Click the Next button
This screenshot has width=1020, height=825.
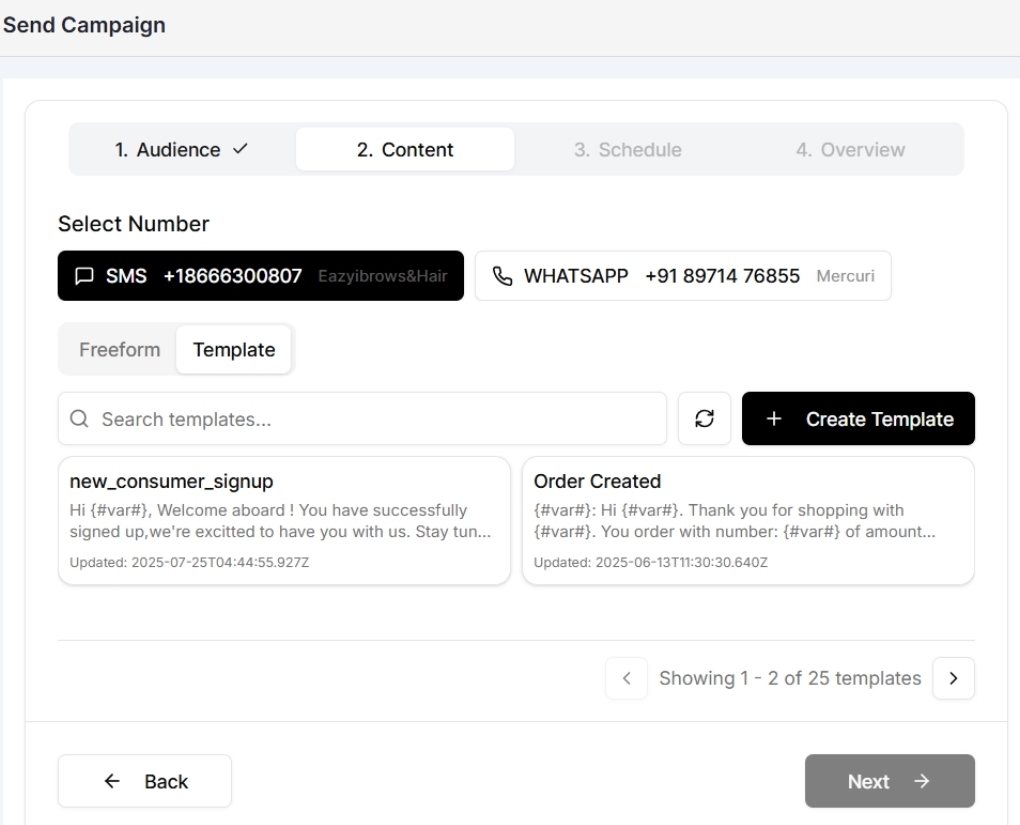(x=888, y=780)
